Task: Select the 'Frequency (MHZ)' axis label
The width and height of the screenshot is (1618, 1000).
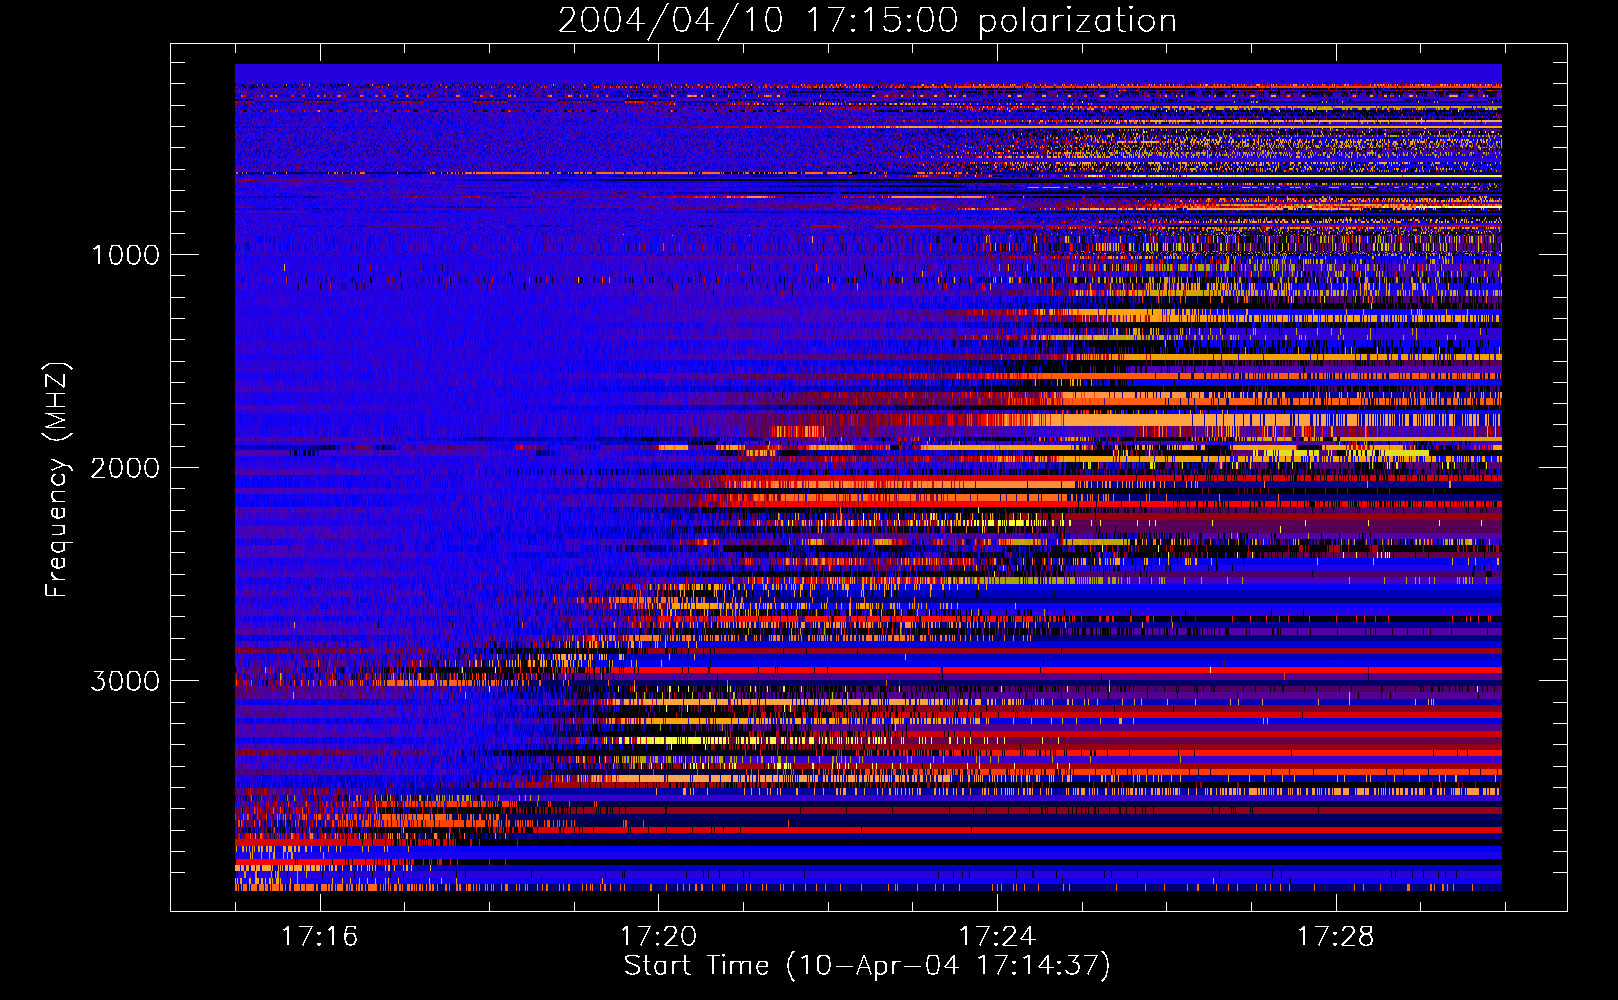Action: pos(57,480)
